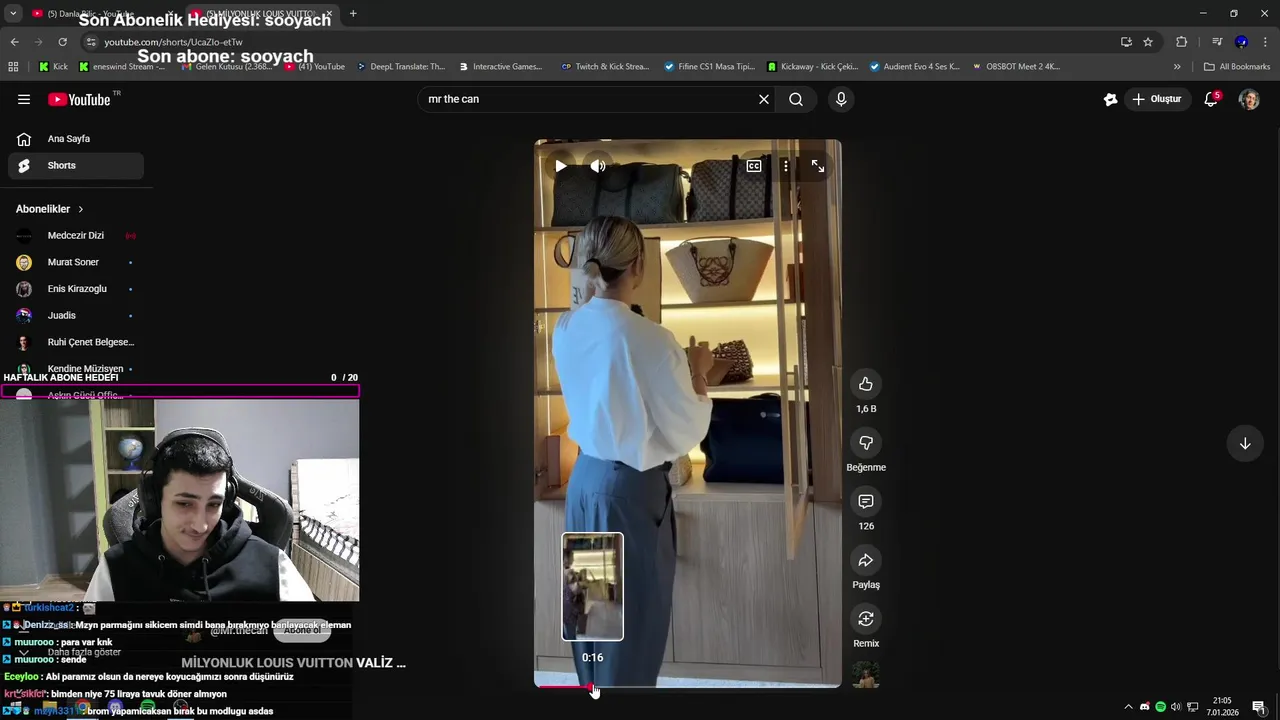Open the Chrome apps grid icon
The height and width of the screenshot is (720, 1280).
pos(13,66)
